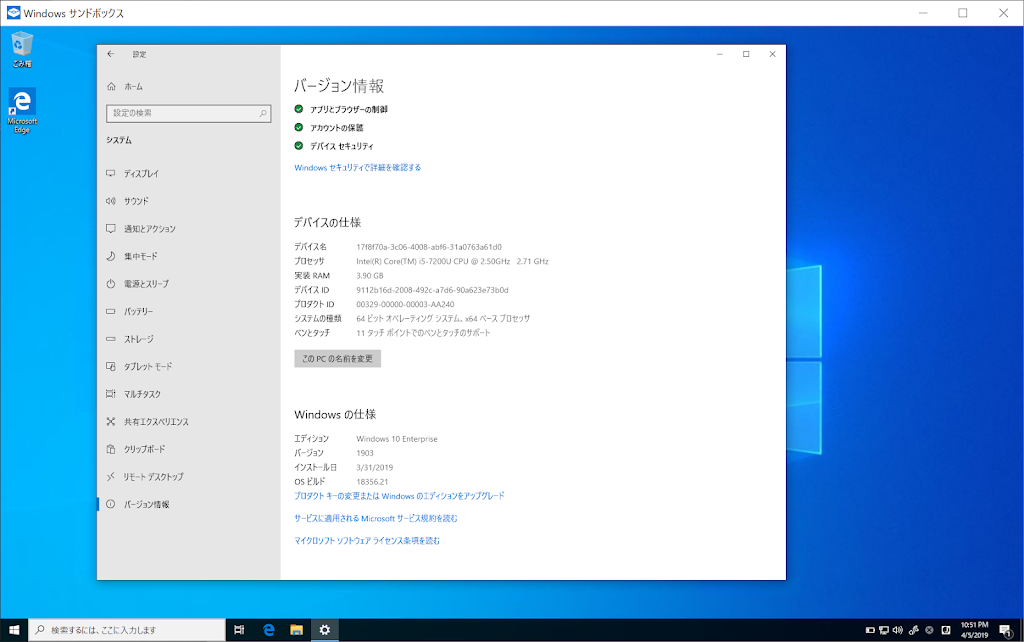Click the install date 3/31/2019
This screenshot has height=642, width=1024.
coord(374,468)
